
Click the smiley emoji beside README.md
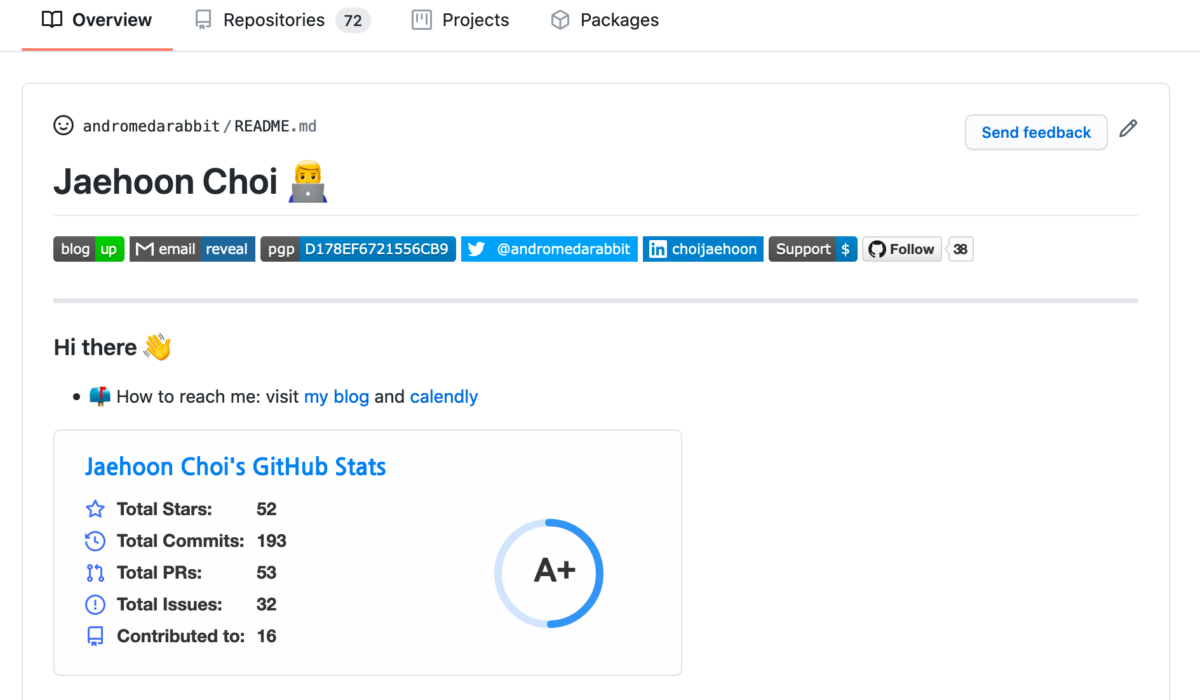coord(64,126)
